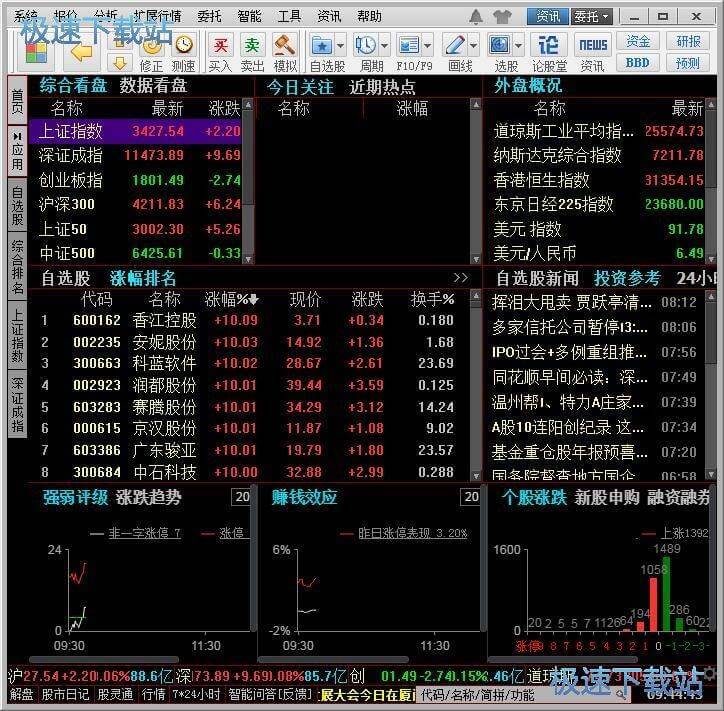Expand the 自选股 toolbar dropdown arrow
The height and width of the screenshot is (711, 724).
[x=340, y=46]
